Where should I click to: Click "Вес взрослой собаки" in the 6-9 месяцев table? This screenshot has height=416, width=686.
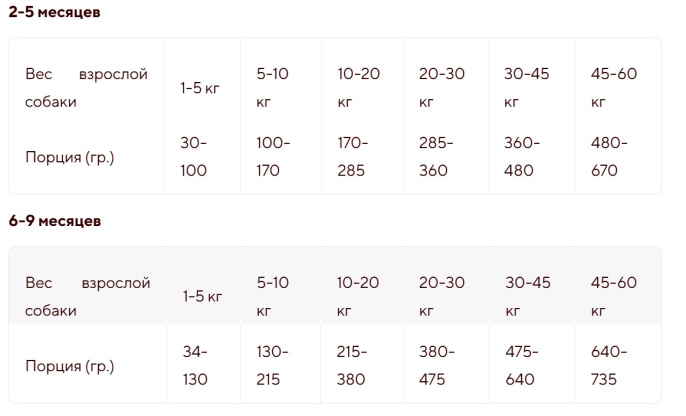pyautogui.click(x=87, y=296)
